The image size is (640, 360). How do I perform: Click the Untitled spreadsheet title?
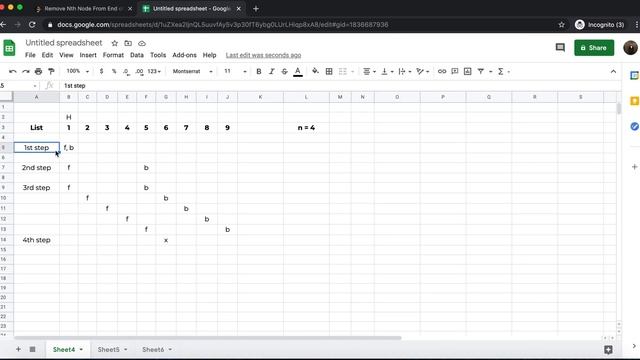64,43
